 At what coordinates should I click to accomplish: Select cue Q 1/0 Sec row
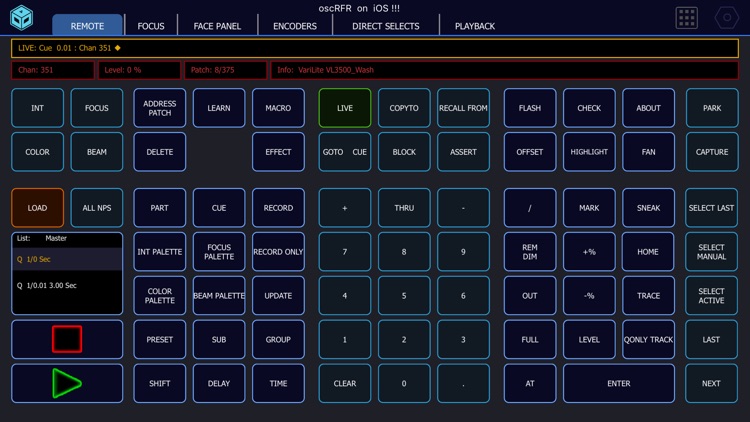pyautogui.click(x=67, y=259)
